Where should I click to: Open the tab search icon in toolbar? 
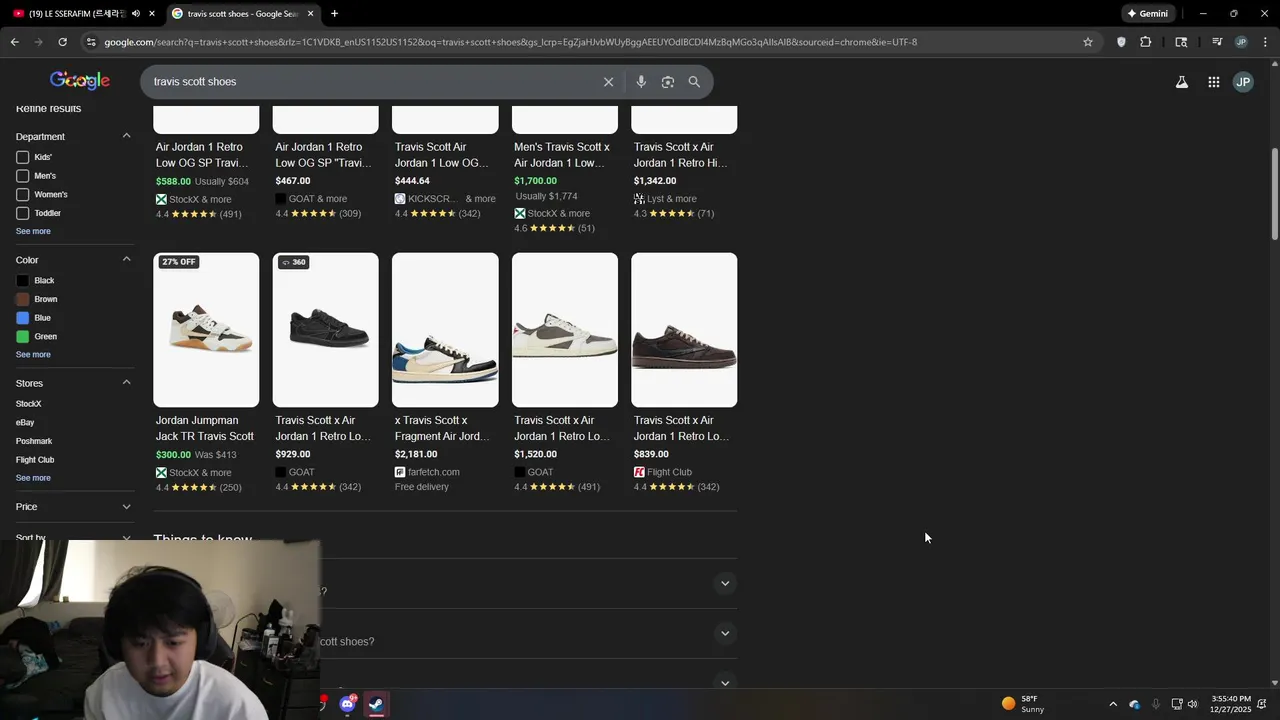tap(1181, 42)
